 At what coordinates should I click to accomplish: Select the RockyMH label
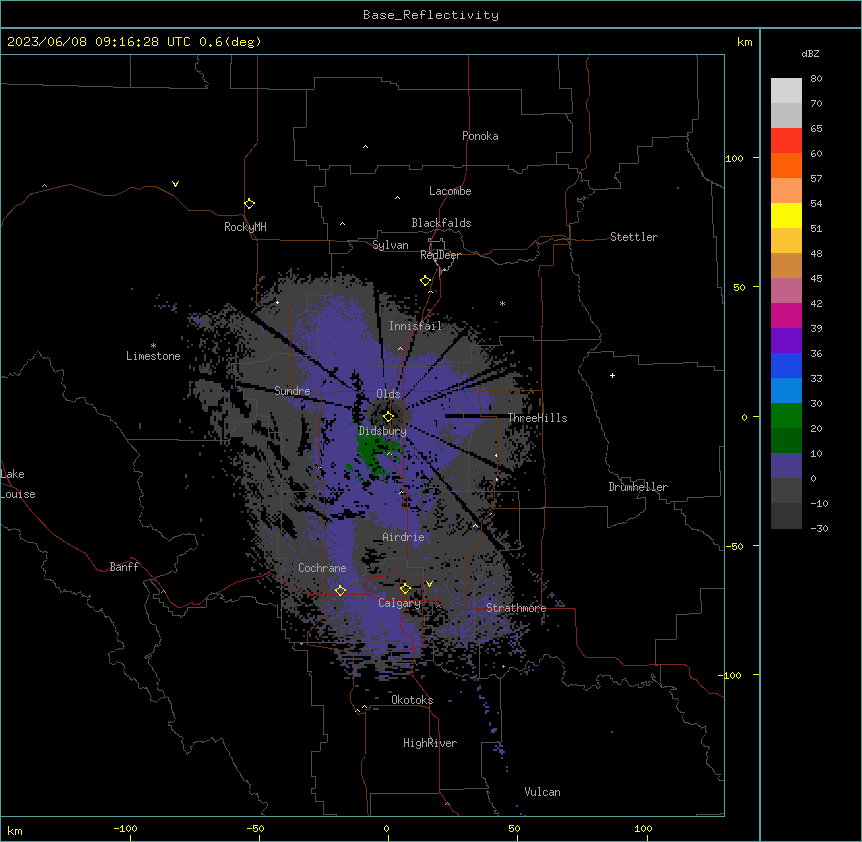[245, 227]
